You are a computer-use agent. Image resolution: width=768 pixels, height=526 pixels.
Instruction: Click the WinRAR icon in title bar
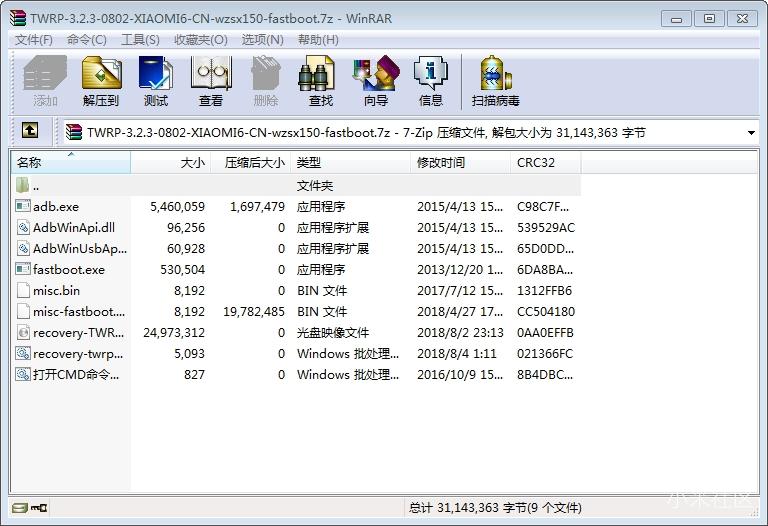pos(18,18)
